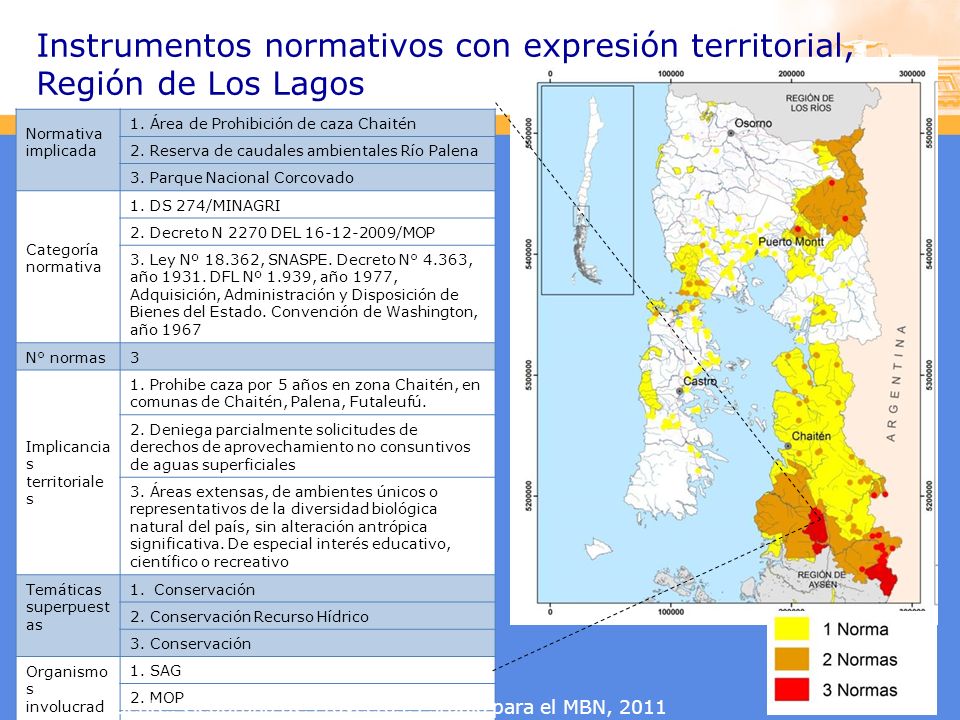Click the red '3 Normas' legend swatch
960x720 pixels.
point(792,689)
